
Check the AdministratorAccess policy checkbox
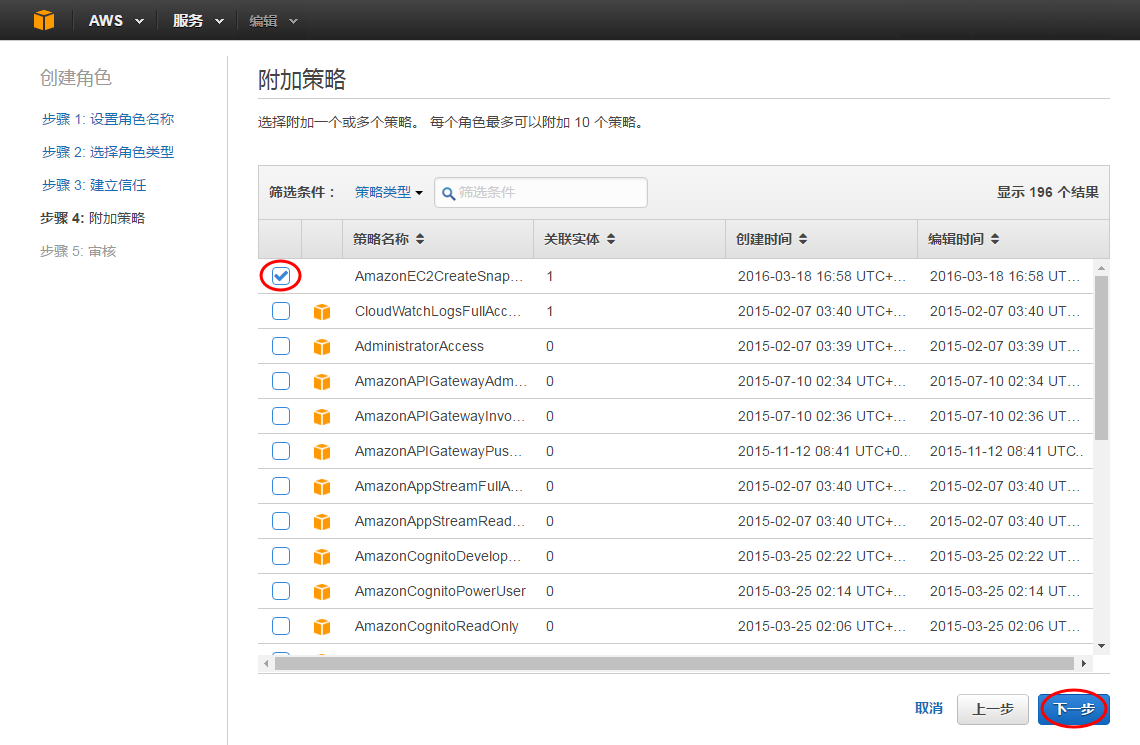click(x=281, y=346)
